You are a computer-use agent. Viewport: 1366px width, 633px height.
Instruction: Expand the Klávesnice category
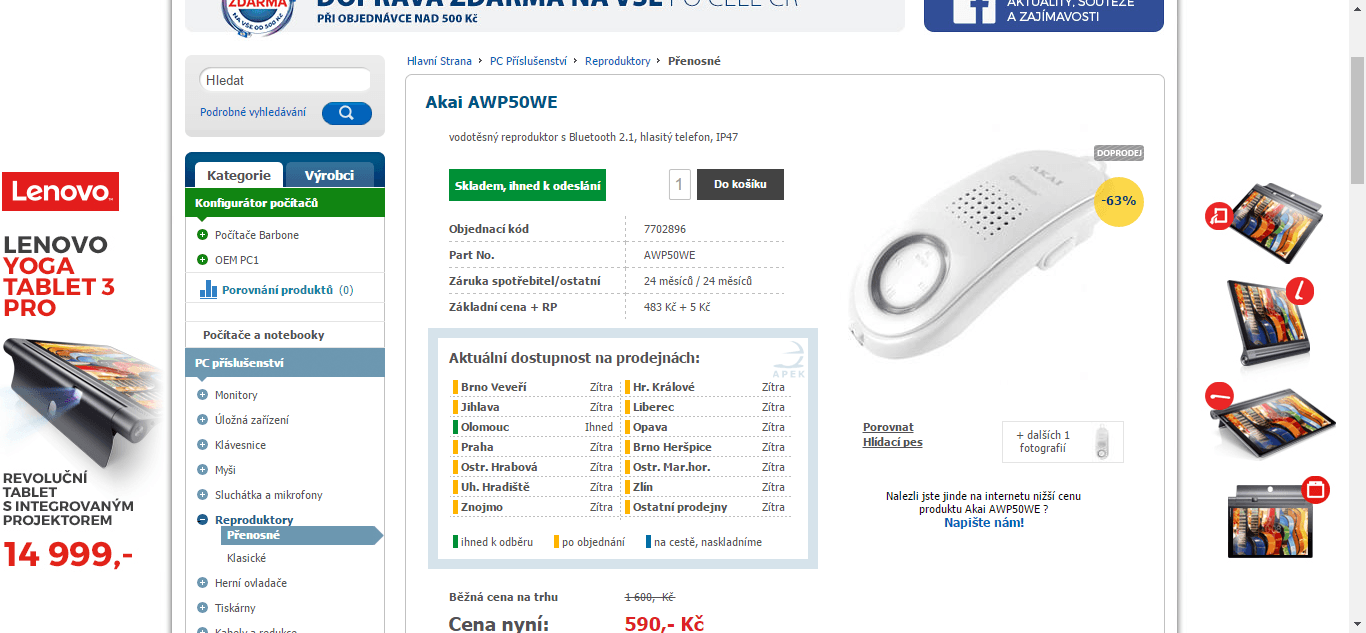[x=203, y=445]
